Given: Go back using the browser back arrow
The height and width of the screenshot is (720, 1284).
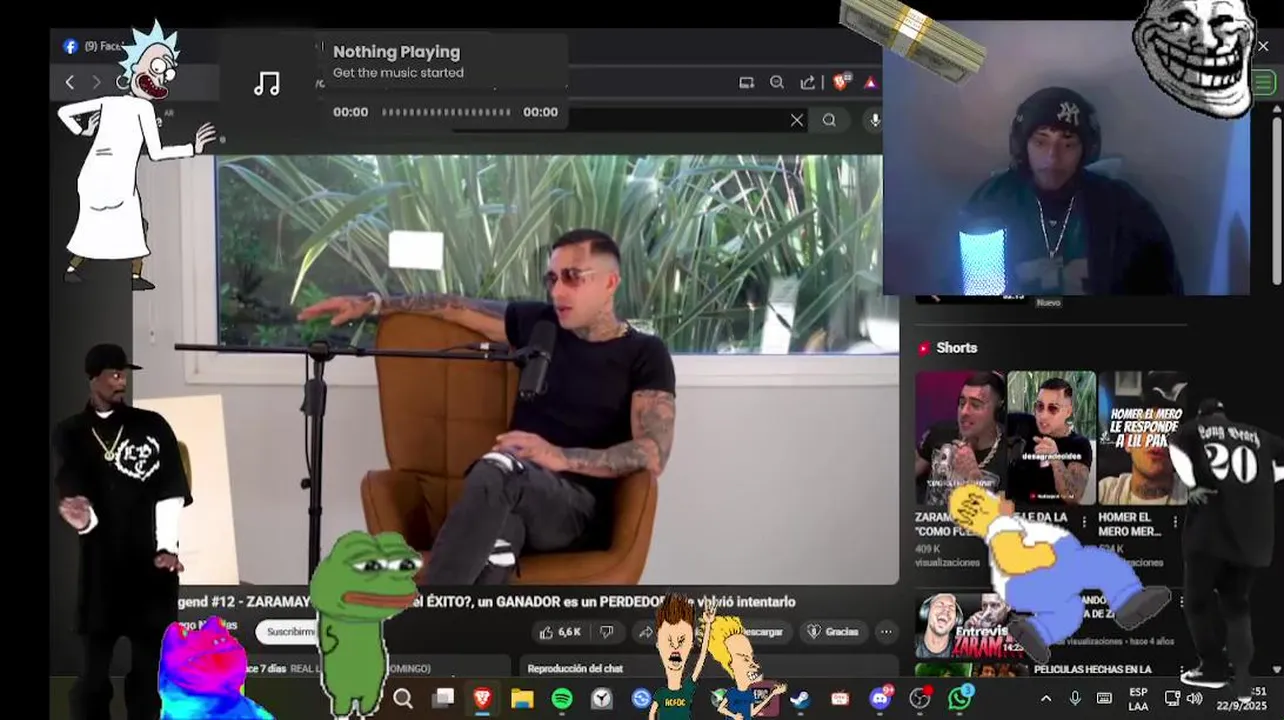Looking at the screenshot, I should (x=69, y=82).
